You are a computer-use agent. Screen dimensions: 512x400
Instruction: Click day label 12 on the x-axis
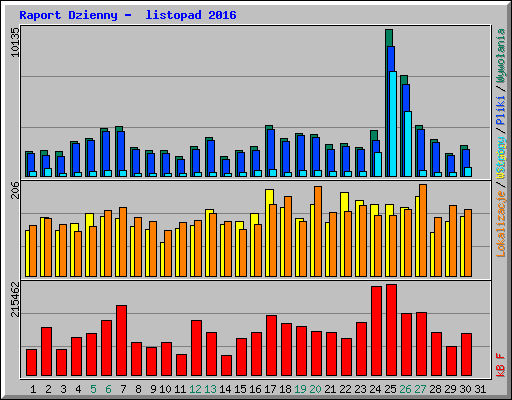(195, 389)
